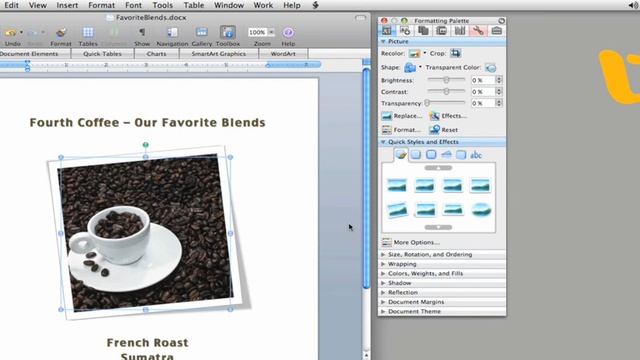
Task: Open the Work menu
Action: tap(263, 5)
